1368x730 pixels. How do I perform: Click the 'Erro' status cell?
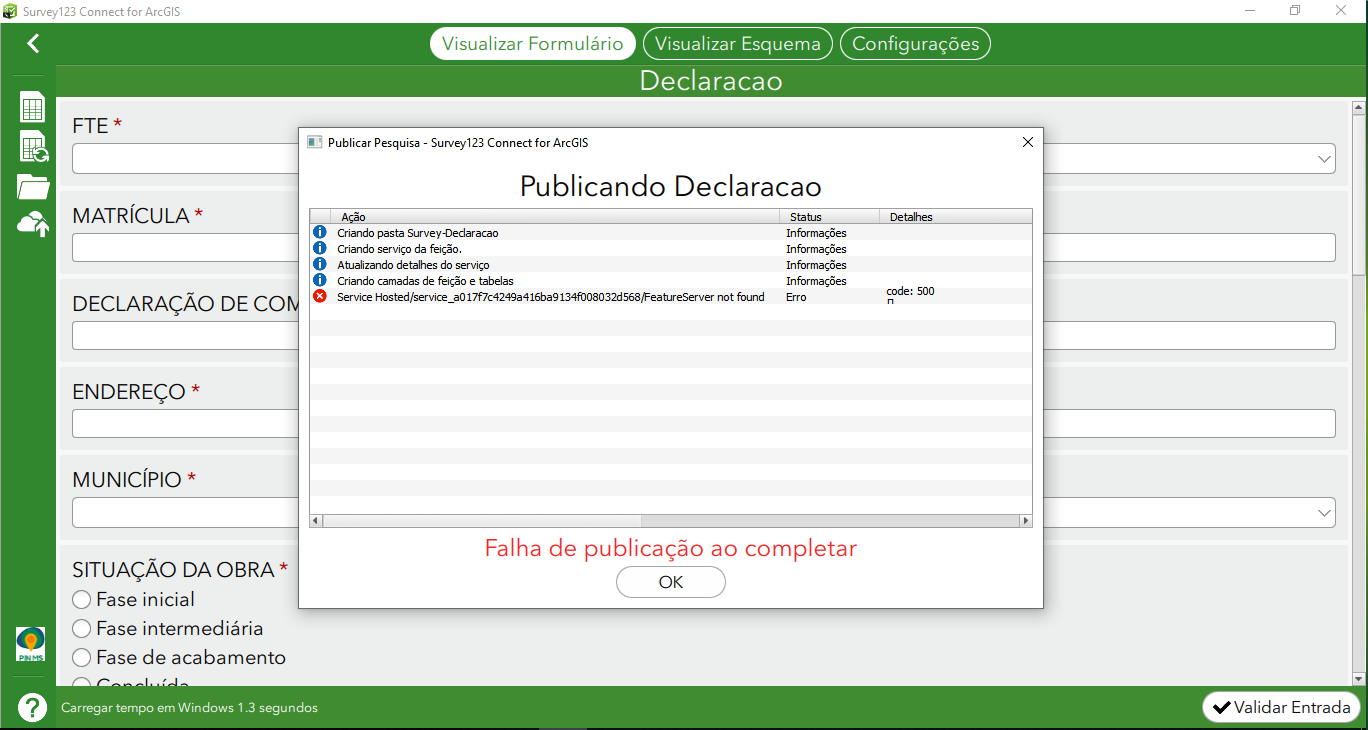(x=796, y=297)
